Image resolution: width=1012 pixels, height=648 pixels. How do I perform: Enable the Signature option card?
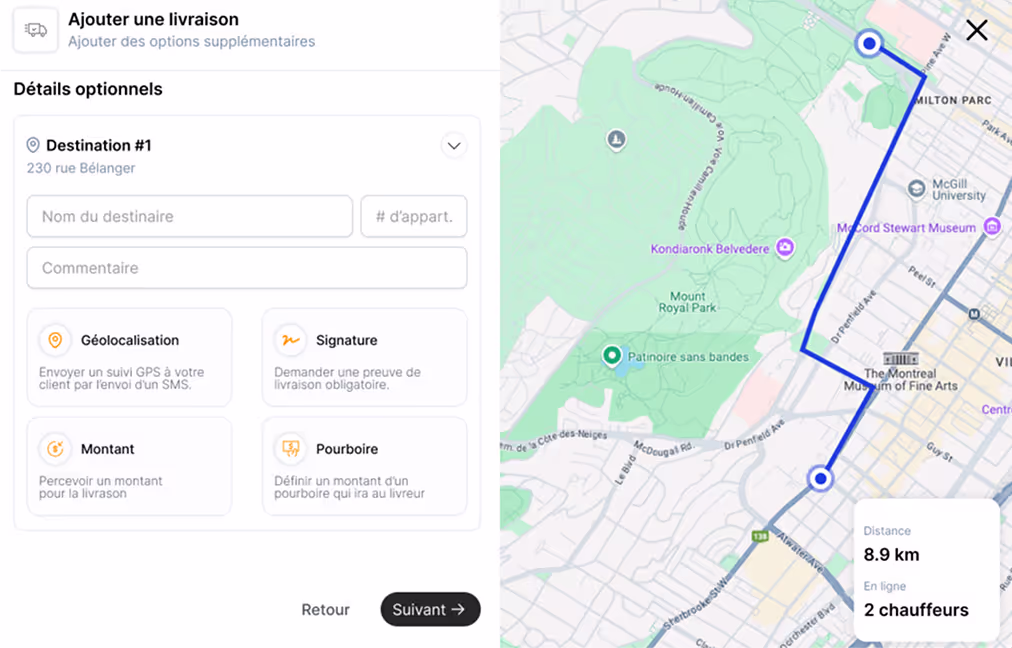coord(364,358)
